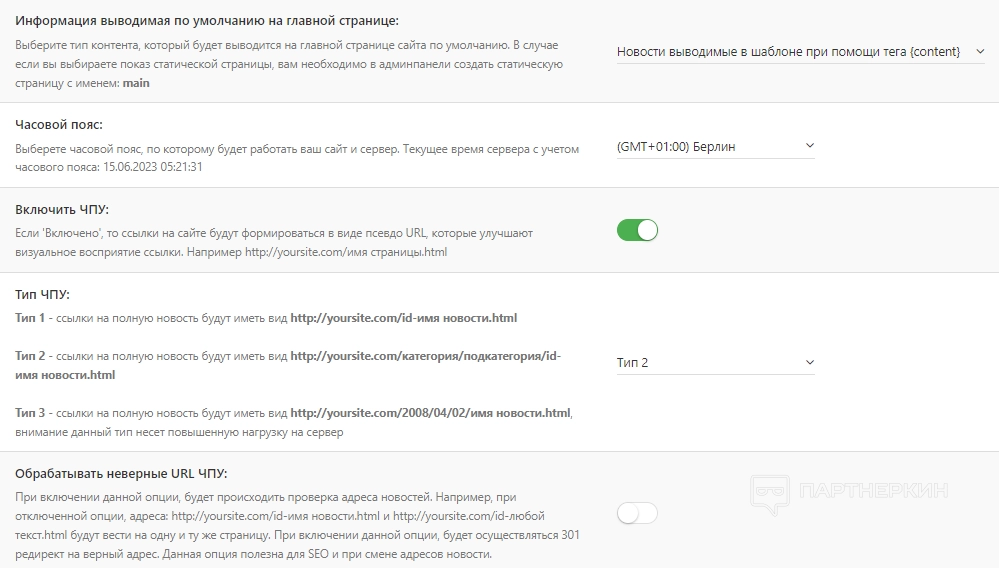Click the Обрабатывать неверные URL ЧПУ heading

[x=128, y=474]
